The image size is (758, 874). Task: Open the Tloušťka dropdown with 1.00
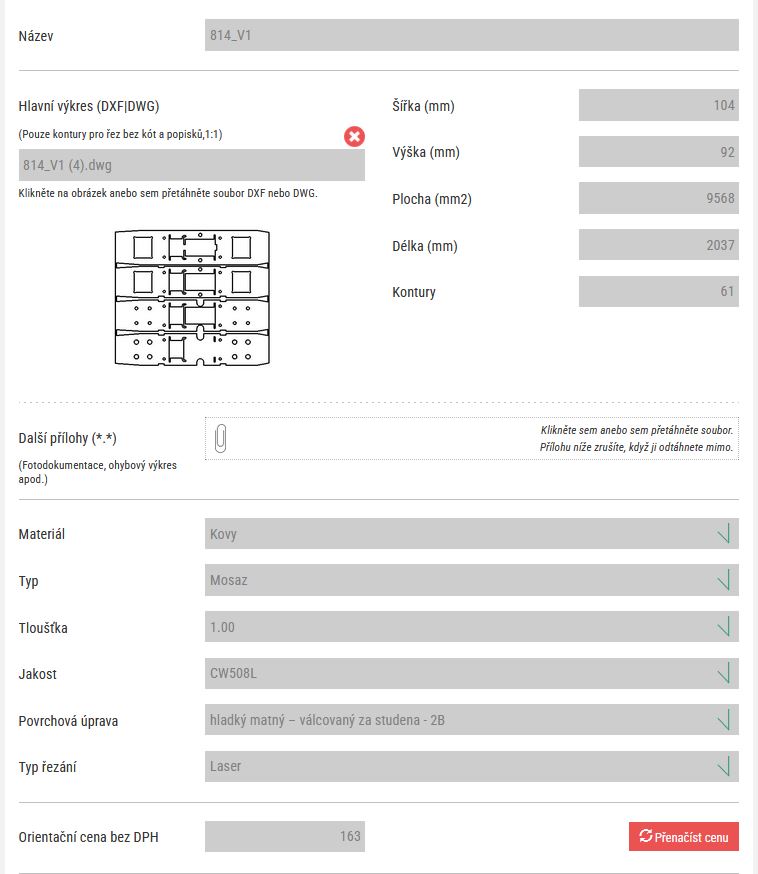tap(471, 627)
